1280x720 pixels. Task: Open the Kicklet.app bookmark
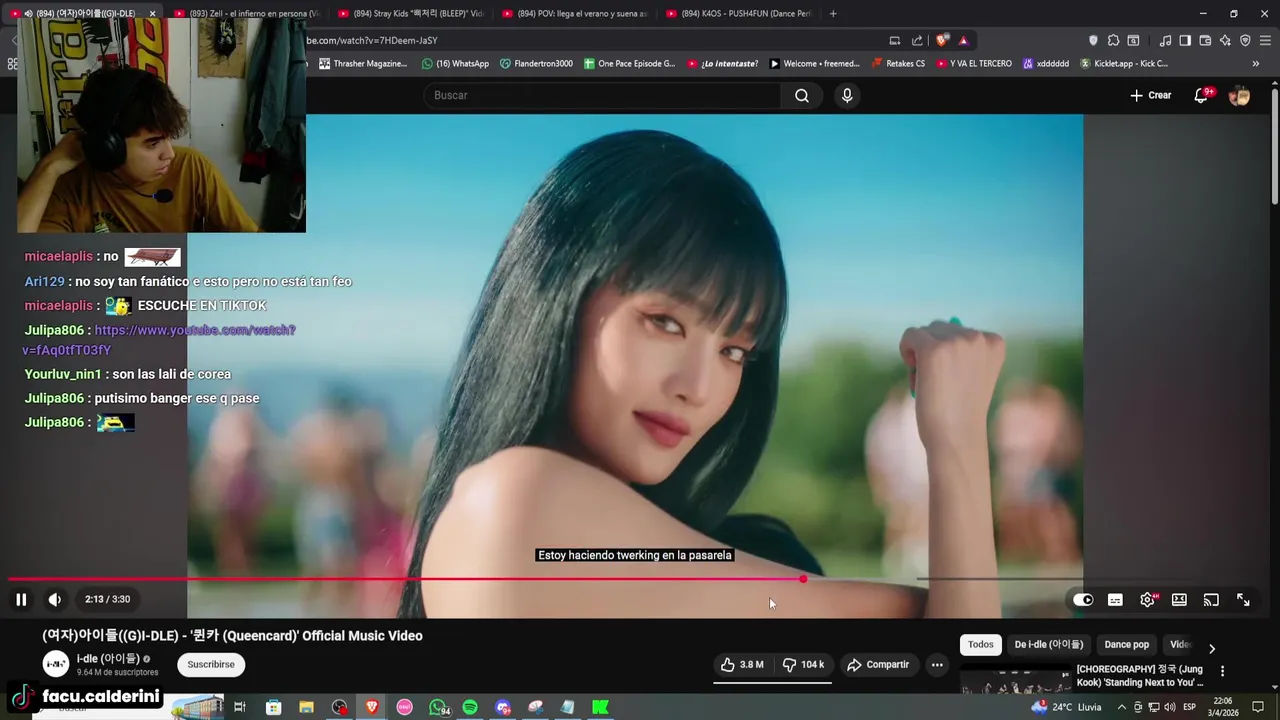[1124, 63]
